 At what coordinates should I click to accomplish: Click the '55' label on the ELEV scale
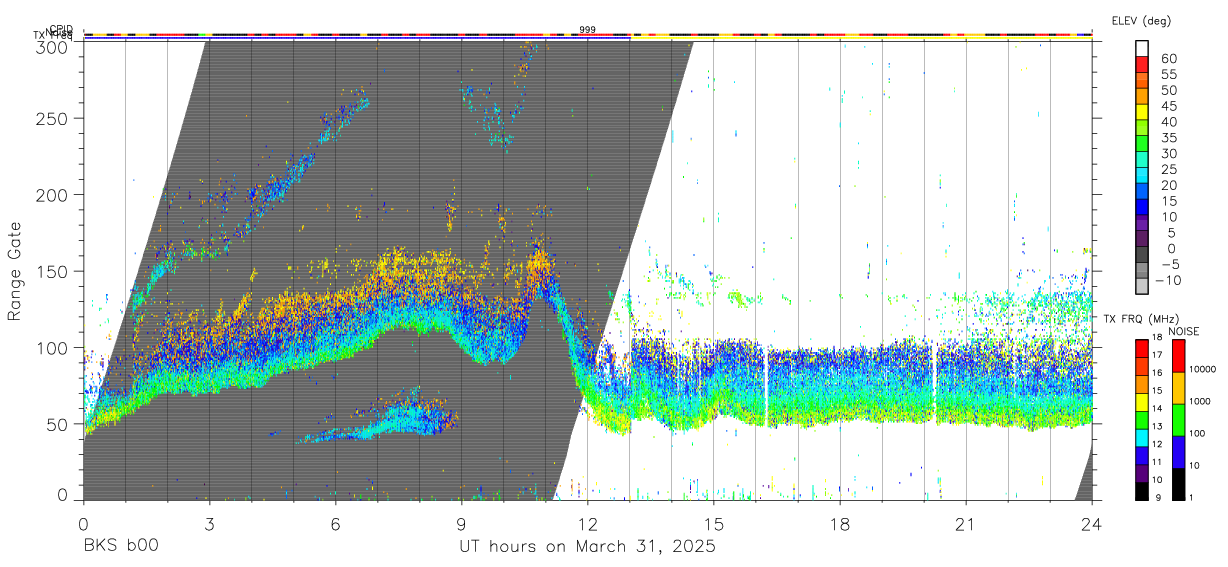point(1169,74)
